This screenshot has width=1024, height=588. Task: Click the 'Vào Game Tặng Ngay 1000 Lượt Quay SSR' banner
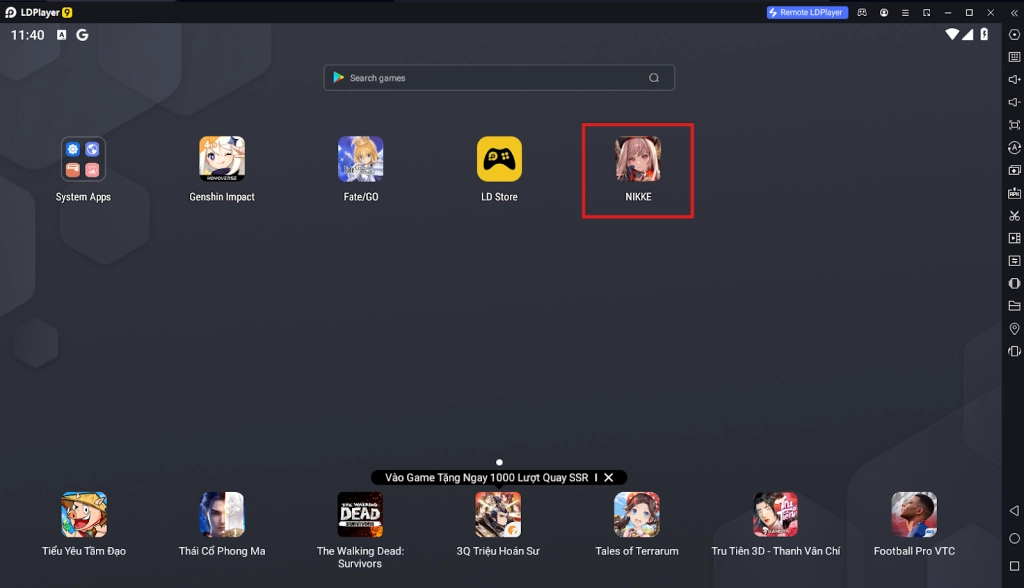(x=487, y=478)
